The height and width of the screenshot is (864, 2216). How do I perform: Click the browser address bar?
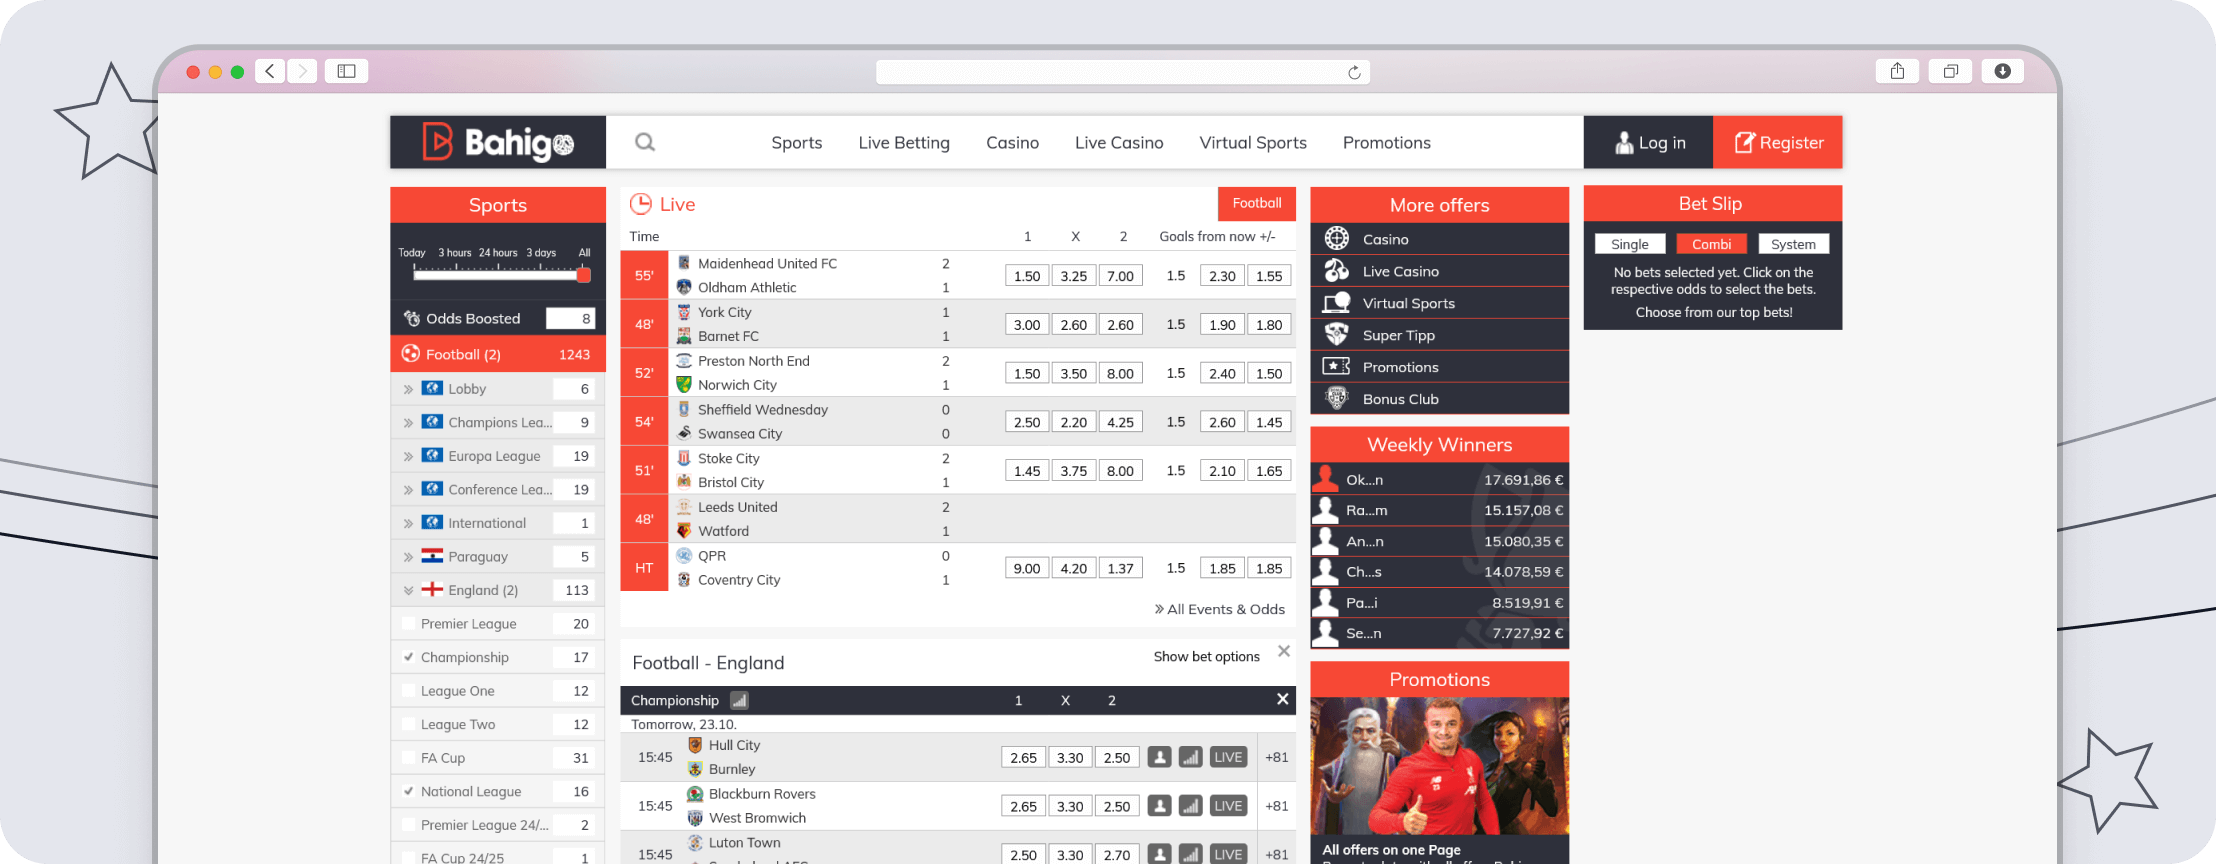point(1122,72)
